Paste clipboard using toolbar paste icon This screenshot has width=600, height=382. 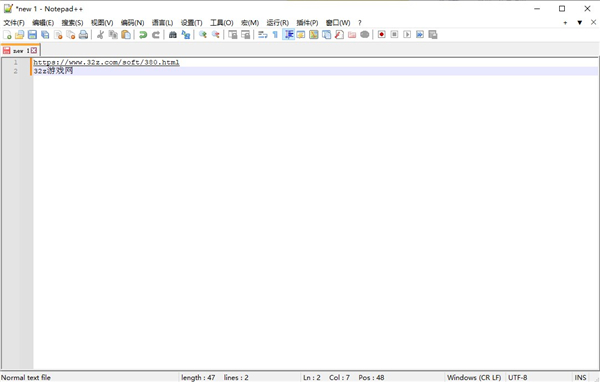[126, 35]
